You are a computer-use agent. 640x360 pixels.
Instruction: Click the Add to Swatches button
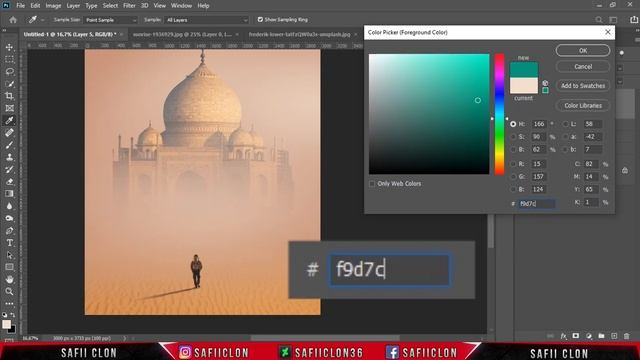(x=583, y=86)
